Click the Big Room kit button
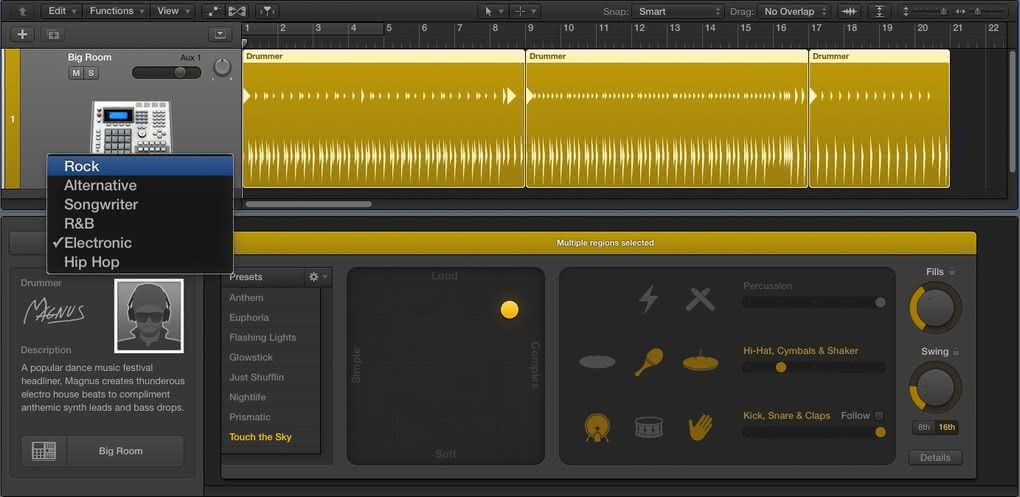The width and height of the screenshot is (1020, 497). (124, 451)
